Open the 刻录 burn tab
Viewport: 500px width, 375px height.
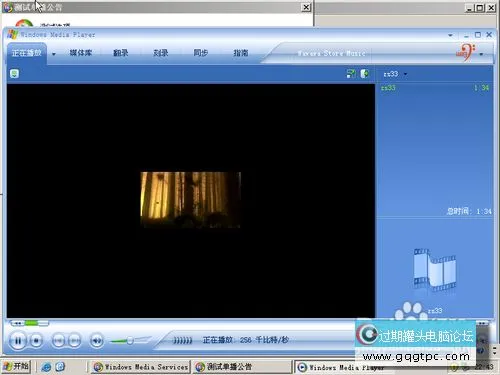(161, 53)
